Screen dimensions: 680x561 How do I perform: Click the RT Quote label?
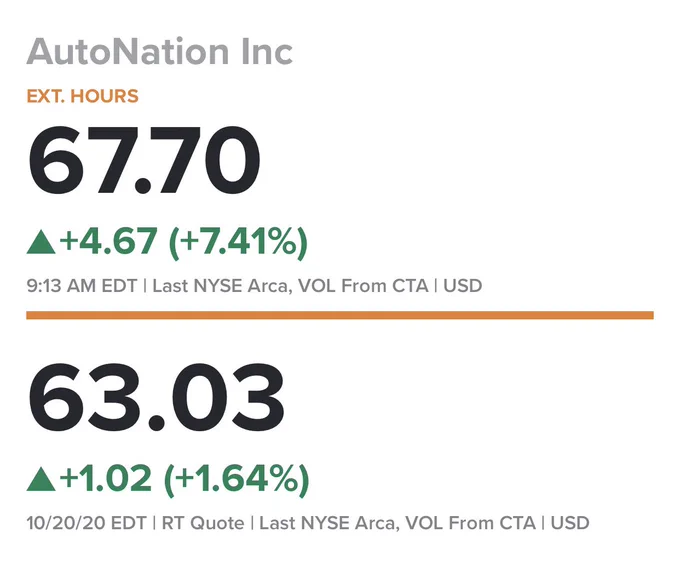pyautogui.click(x=203, y=523)
